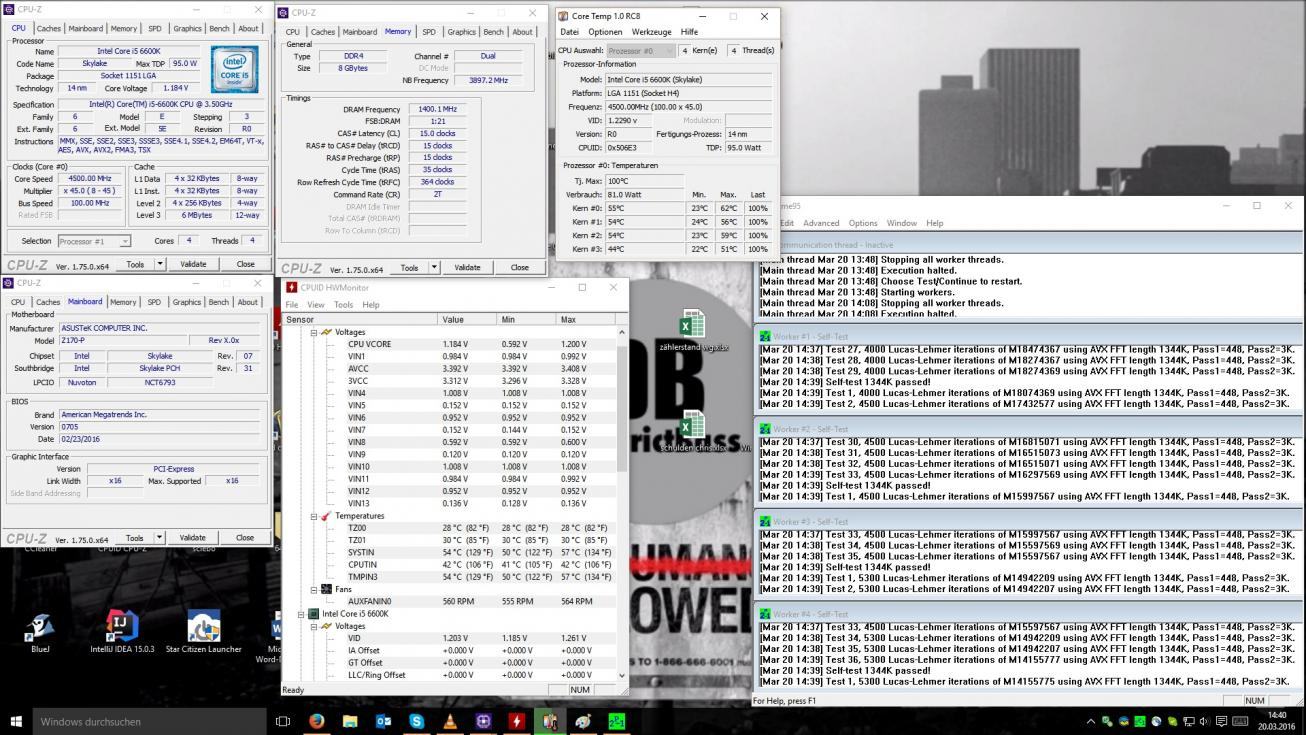Open Skype from the taskbar

click(416, 721)
